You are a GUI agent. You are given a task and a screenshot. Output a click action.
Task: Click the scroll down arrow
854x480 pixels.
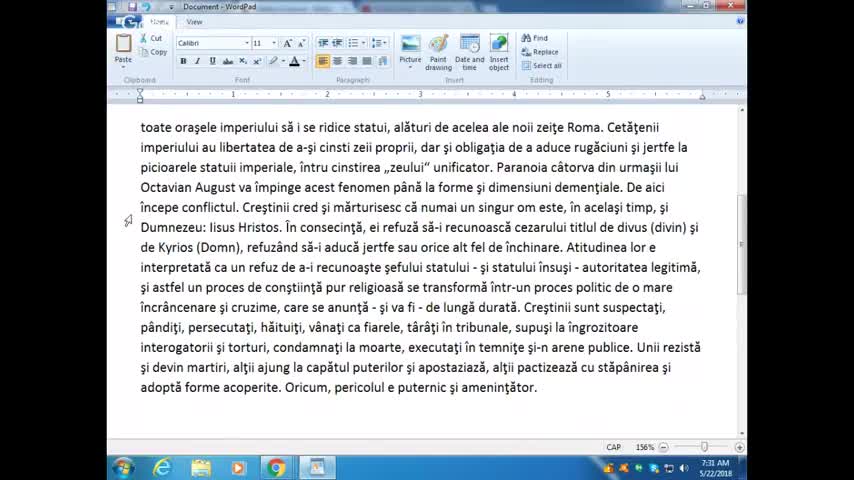coord(741,433)
